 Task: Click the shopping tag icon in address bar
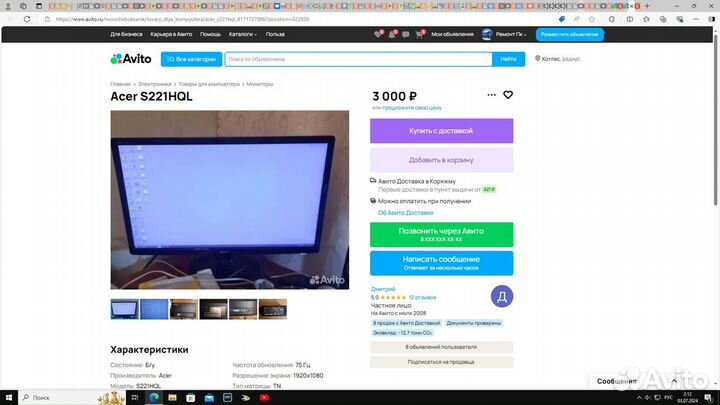click(x=562, y=19)
